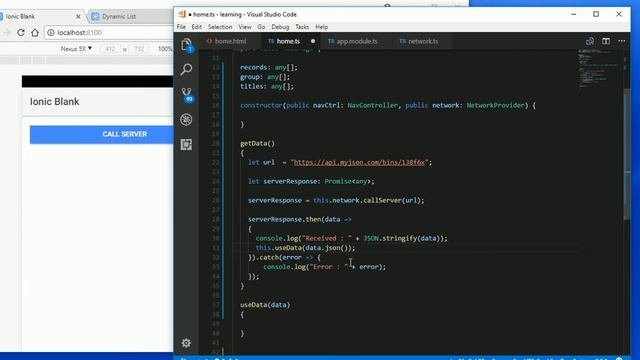This screenshot has width=640, height=360.
Task: Open the File menu
Action: coord(181,27)
